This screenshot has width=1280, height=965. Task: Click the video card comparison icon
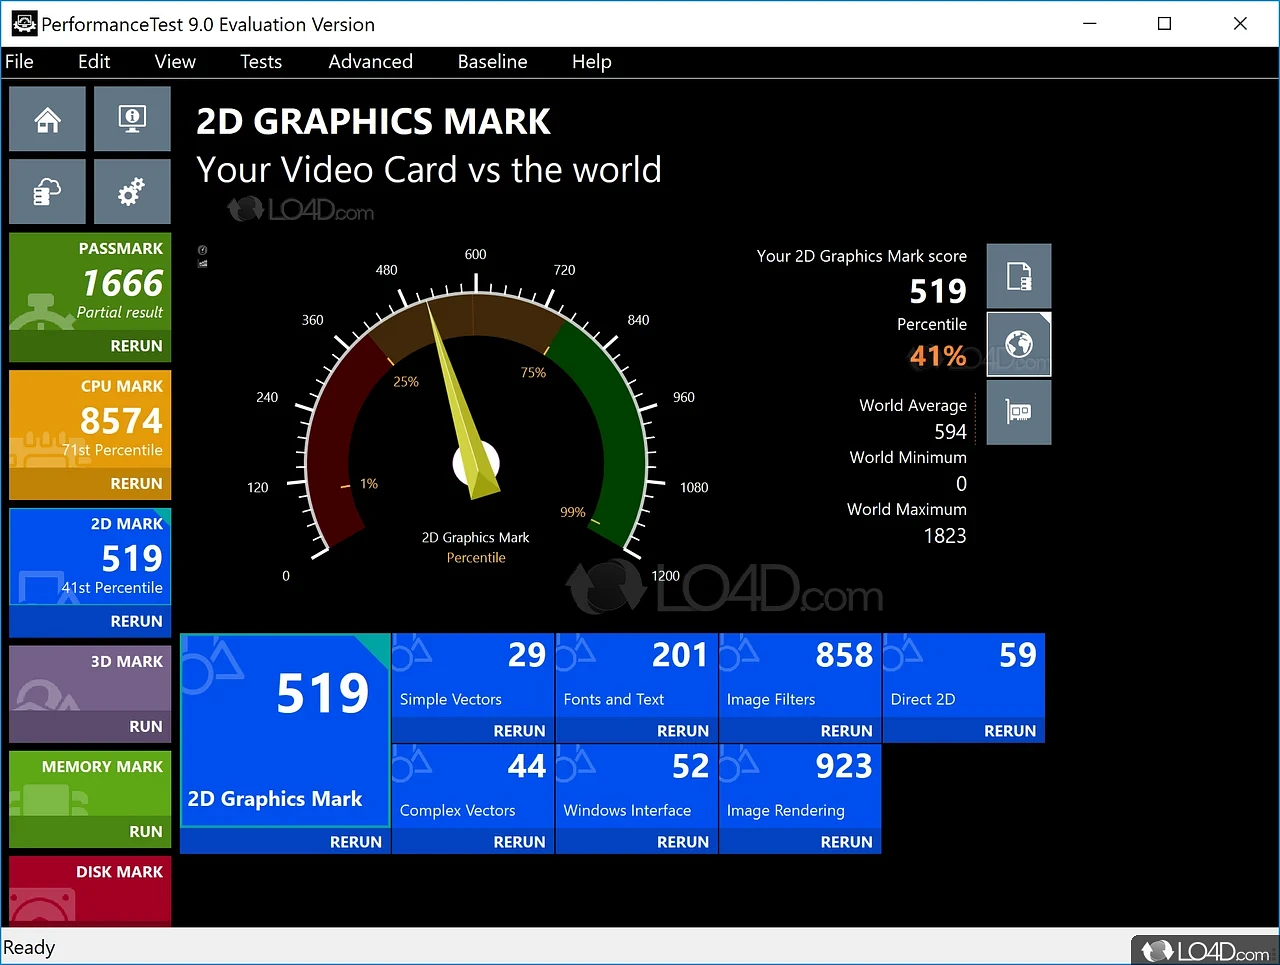coord(1018,412)
